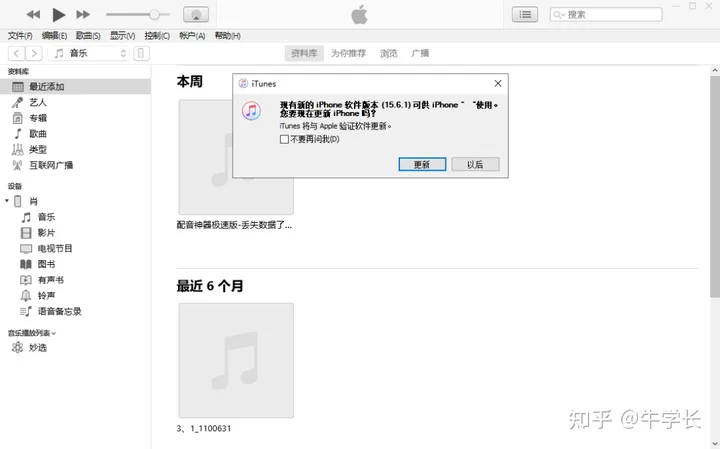
Task: Skip ahead with the fast-forward button
Action: tap(83, 15)
